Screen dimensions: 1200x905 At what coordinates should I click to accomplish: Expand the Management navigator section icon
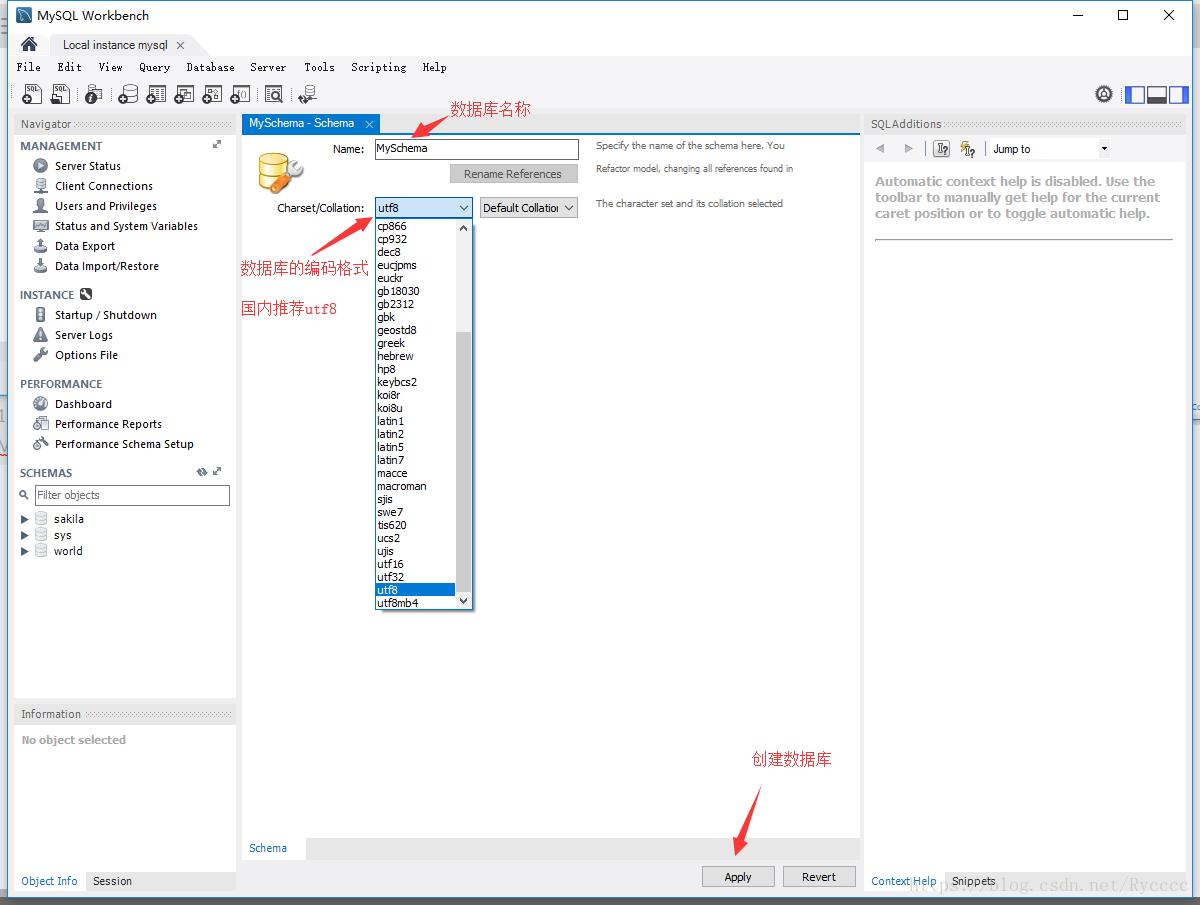point(217,145)
